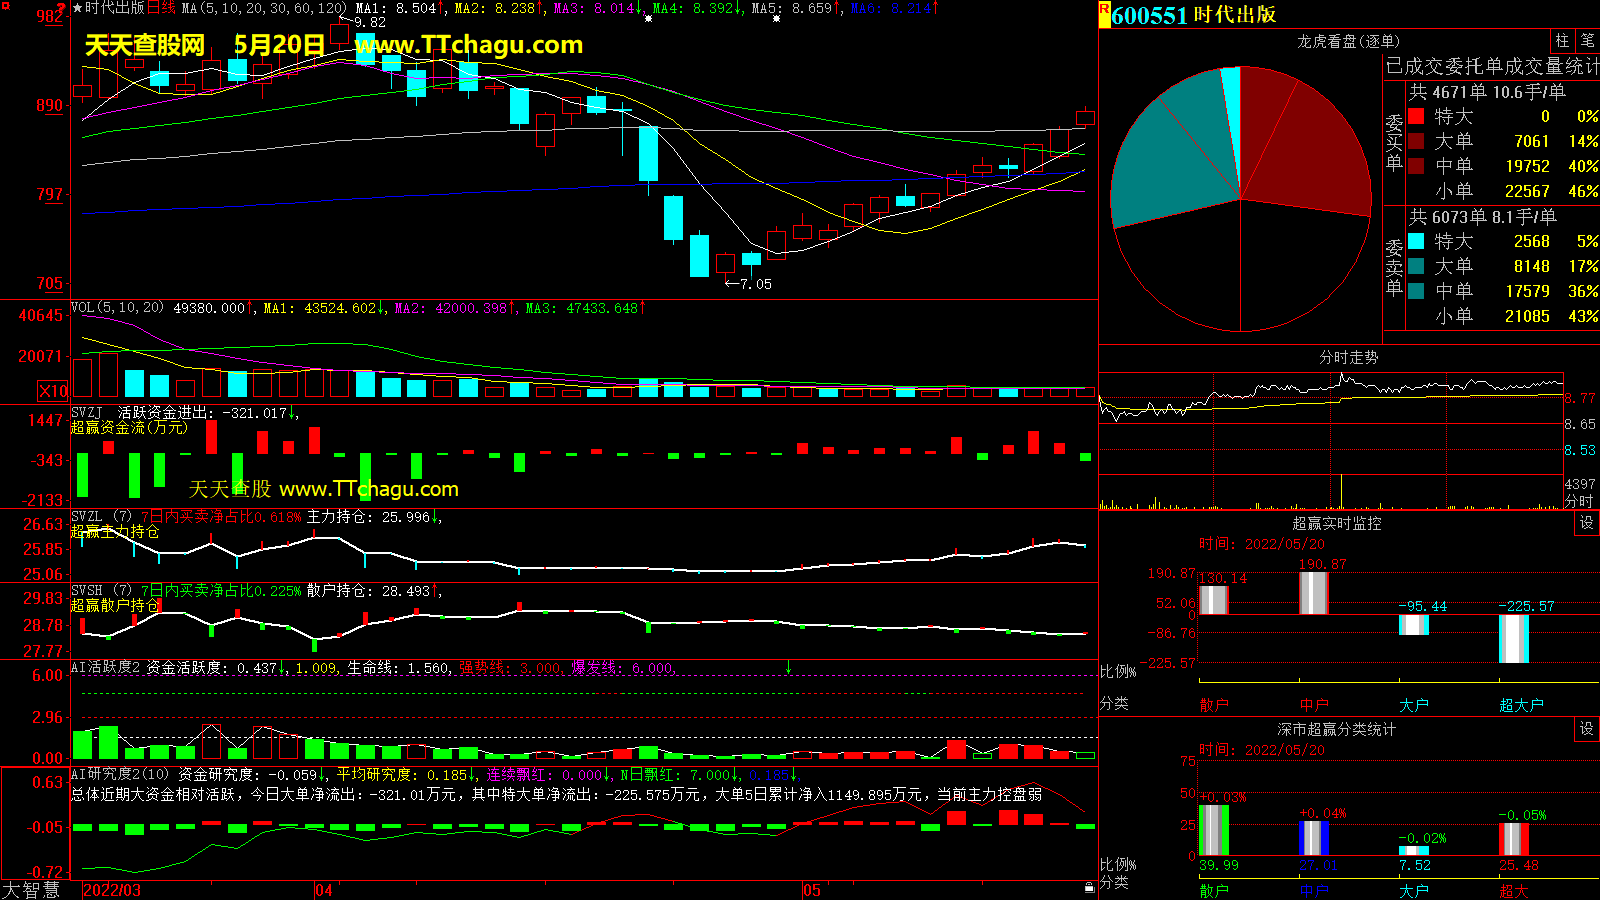1600x900 pixels.
Task: Click the cyan 特大 sell-order swatch
Action: (x=1416, y=241)
